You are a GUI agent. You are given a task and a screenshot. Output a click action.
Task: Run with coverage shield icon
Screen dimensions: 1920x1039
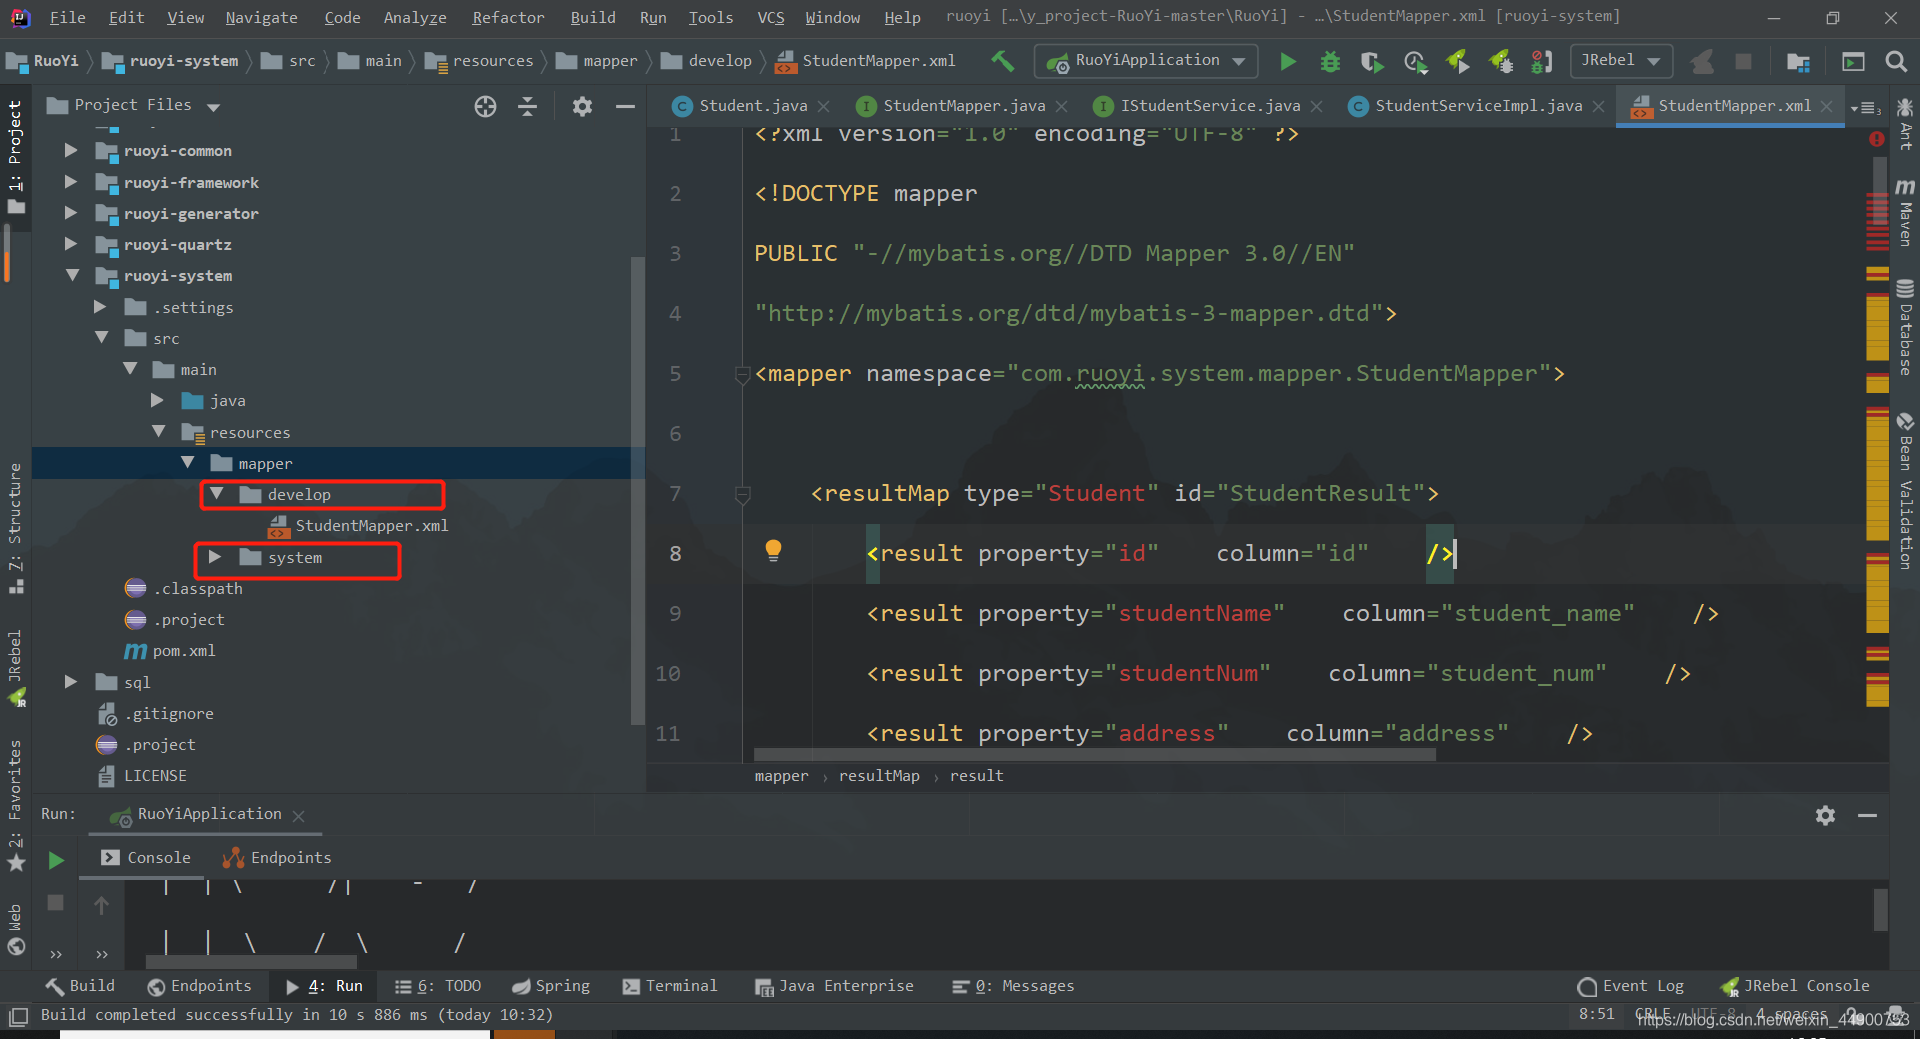(1372, 62)
